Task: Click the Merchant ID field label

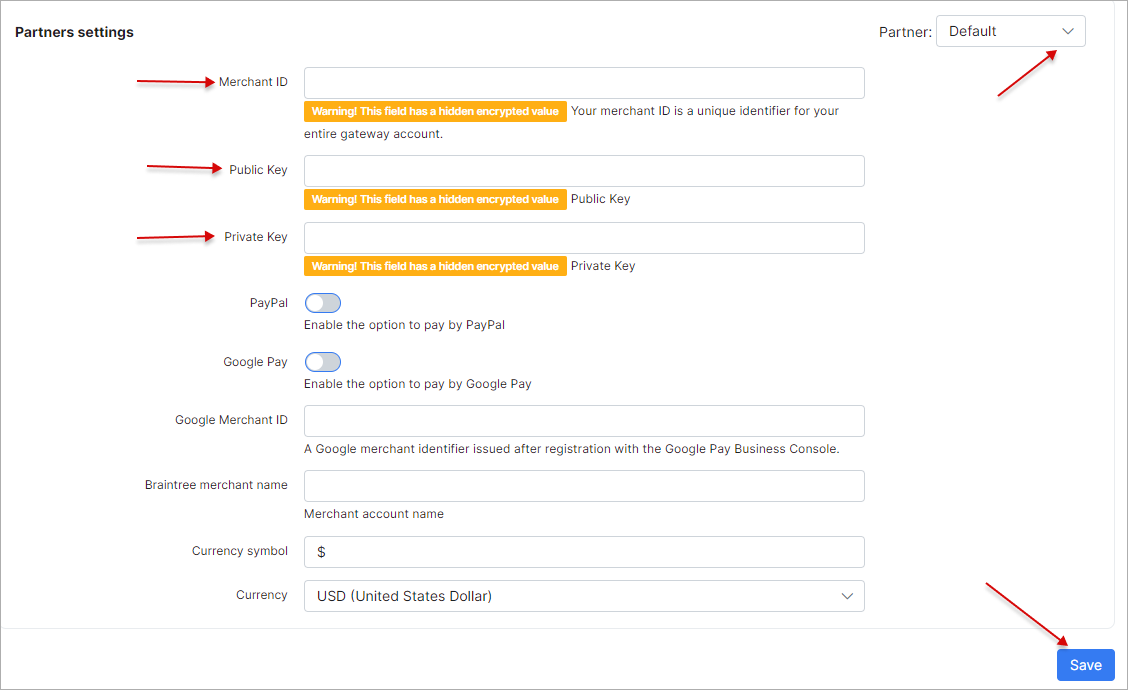Action: [253, 82]
